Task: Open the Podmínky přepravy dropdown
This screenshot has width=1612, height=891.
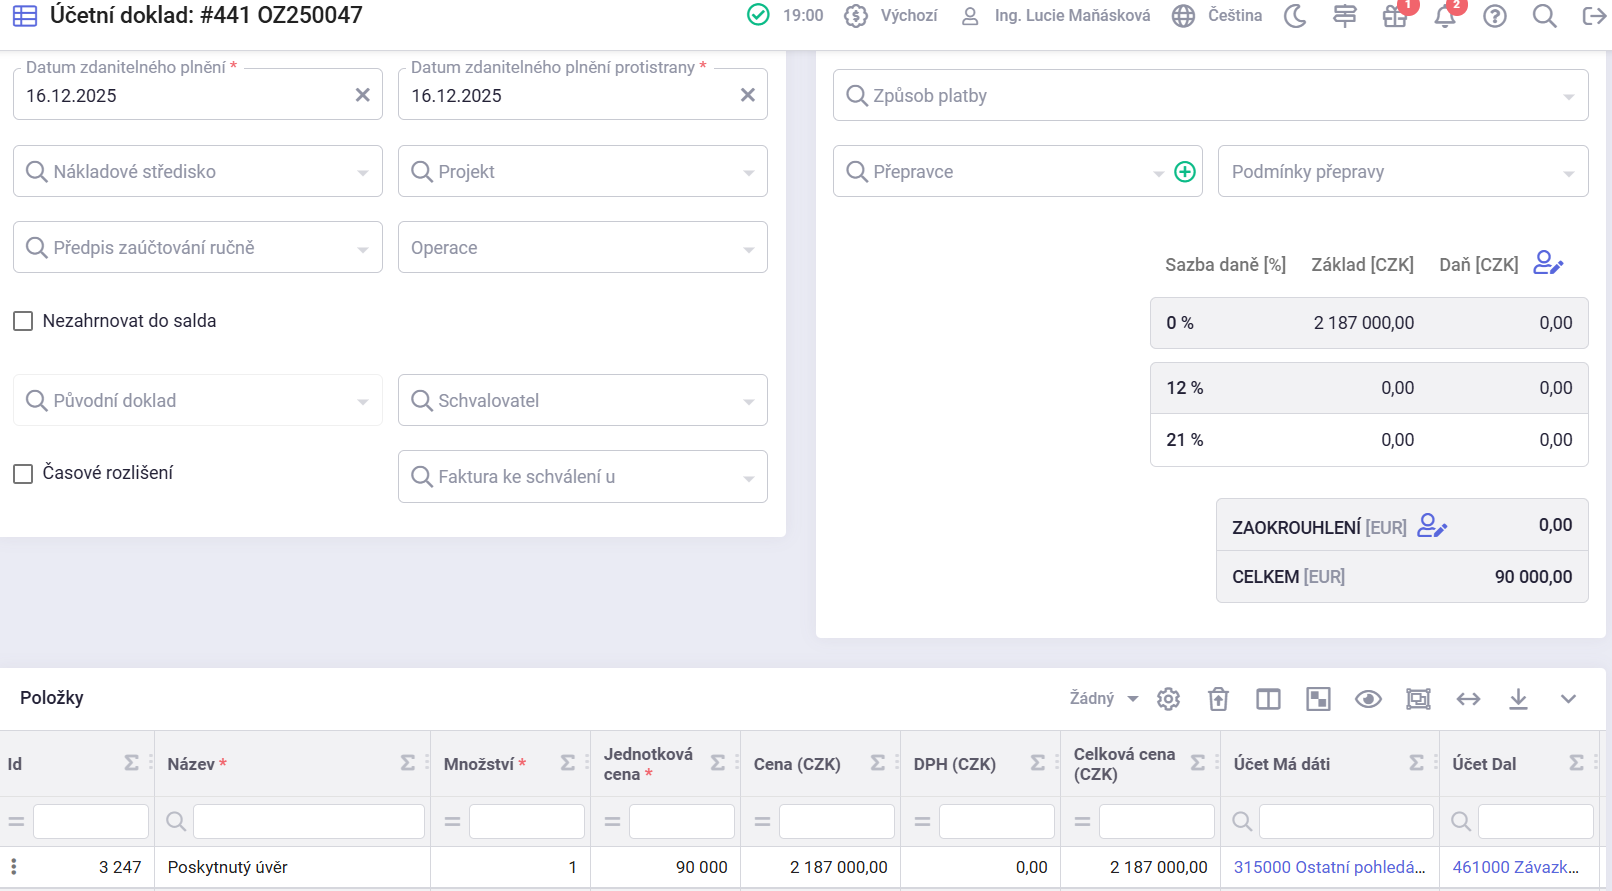Action: (x=1402, y=172)
